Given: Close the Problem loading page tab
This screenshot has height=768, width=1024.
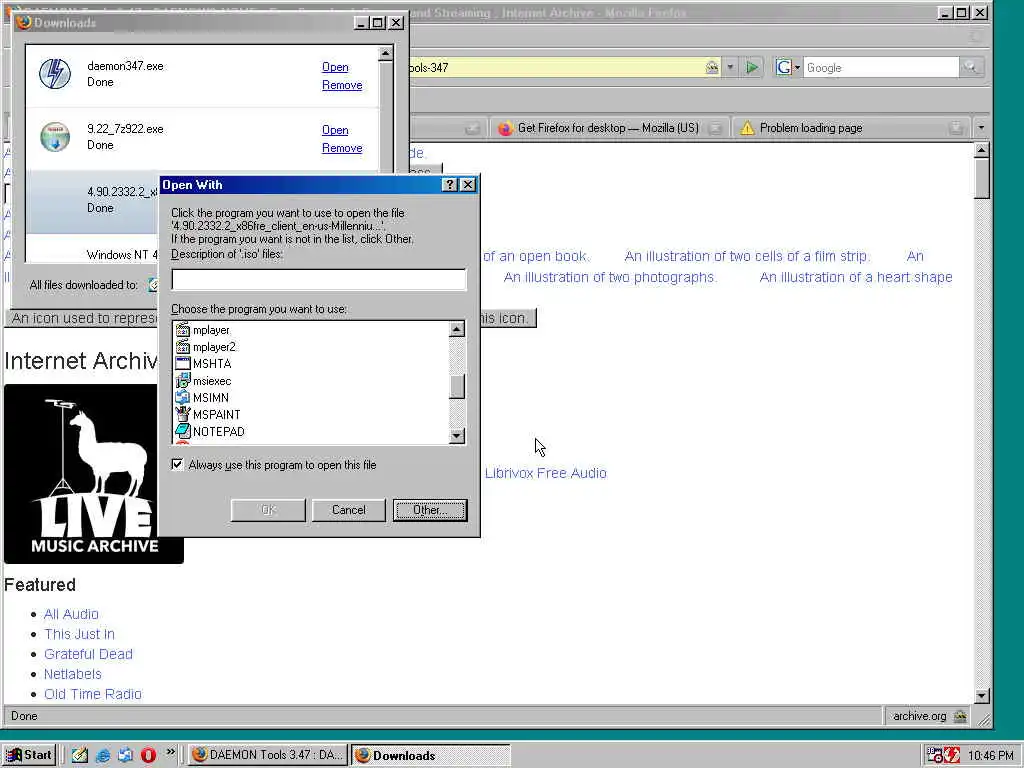Looking at the screenshot, I should [957, 128].
